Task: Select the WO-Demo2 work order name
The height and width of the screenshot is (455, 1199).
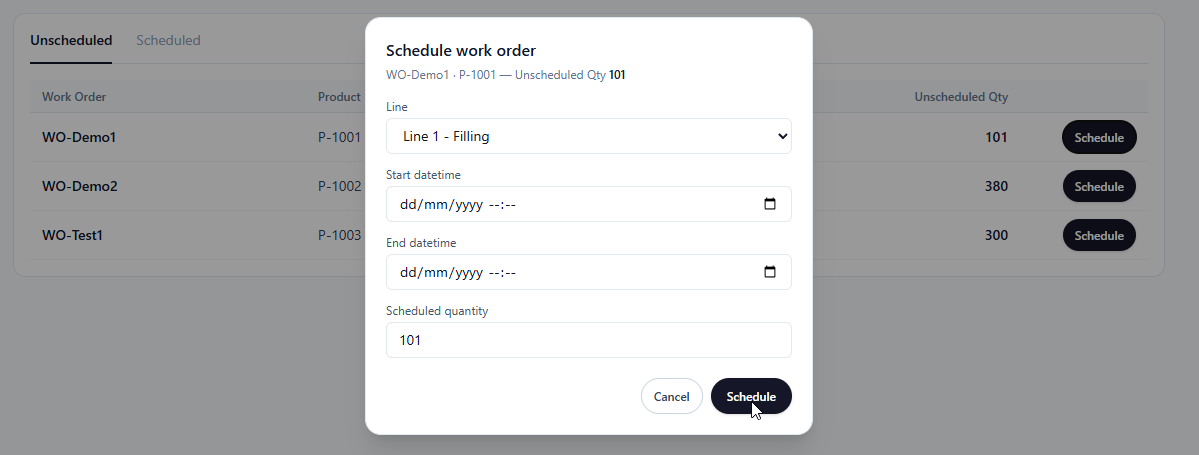Action: click(79, 186)
